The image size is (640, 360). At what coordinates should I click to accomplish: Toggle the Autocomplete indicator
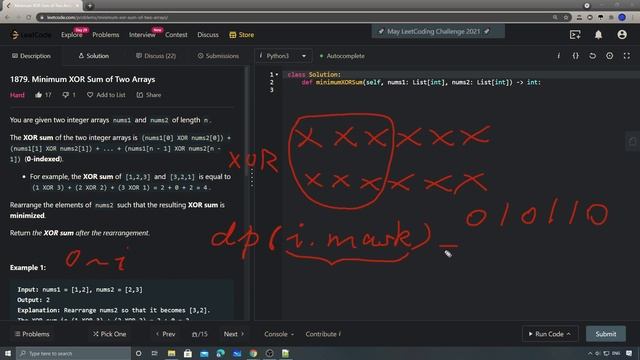[342, 56]
